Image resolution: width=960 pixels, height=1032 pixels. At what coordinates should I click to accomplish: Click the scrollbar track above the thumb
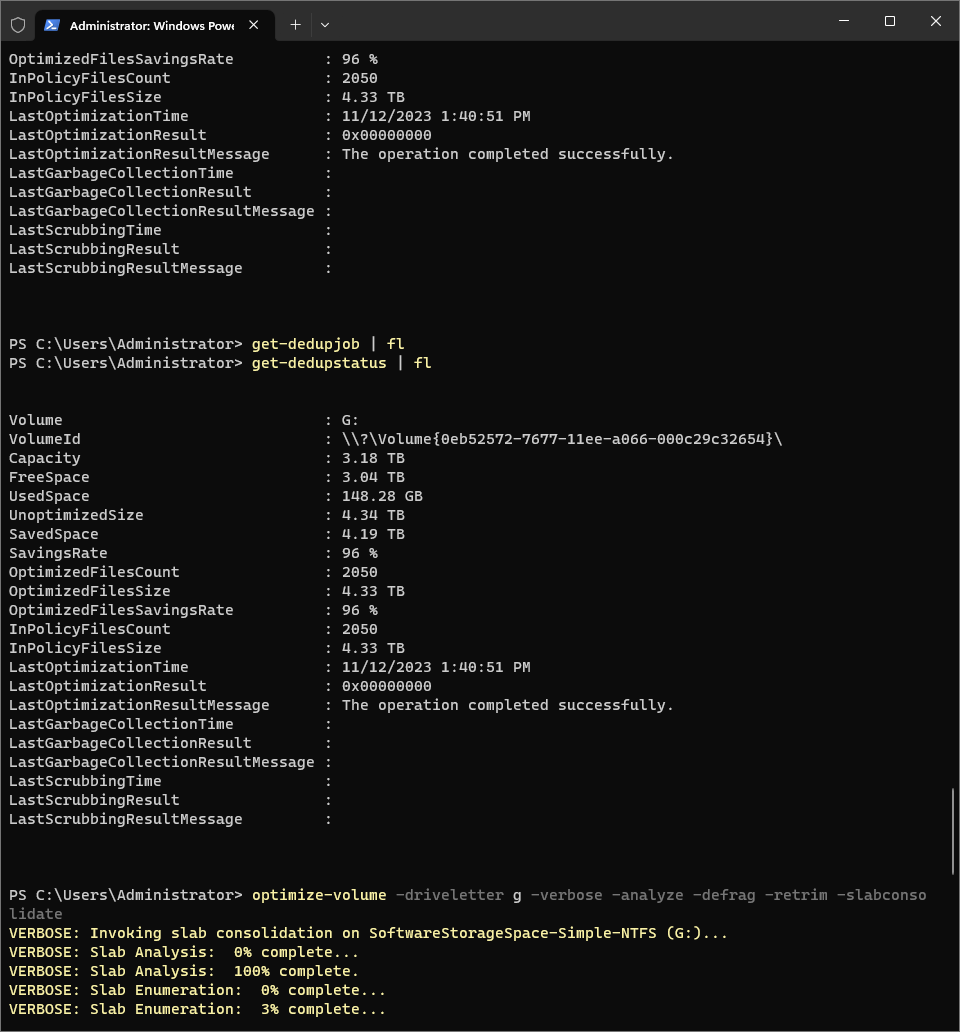(953, 400)
